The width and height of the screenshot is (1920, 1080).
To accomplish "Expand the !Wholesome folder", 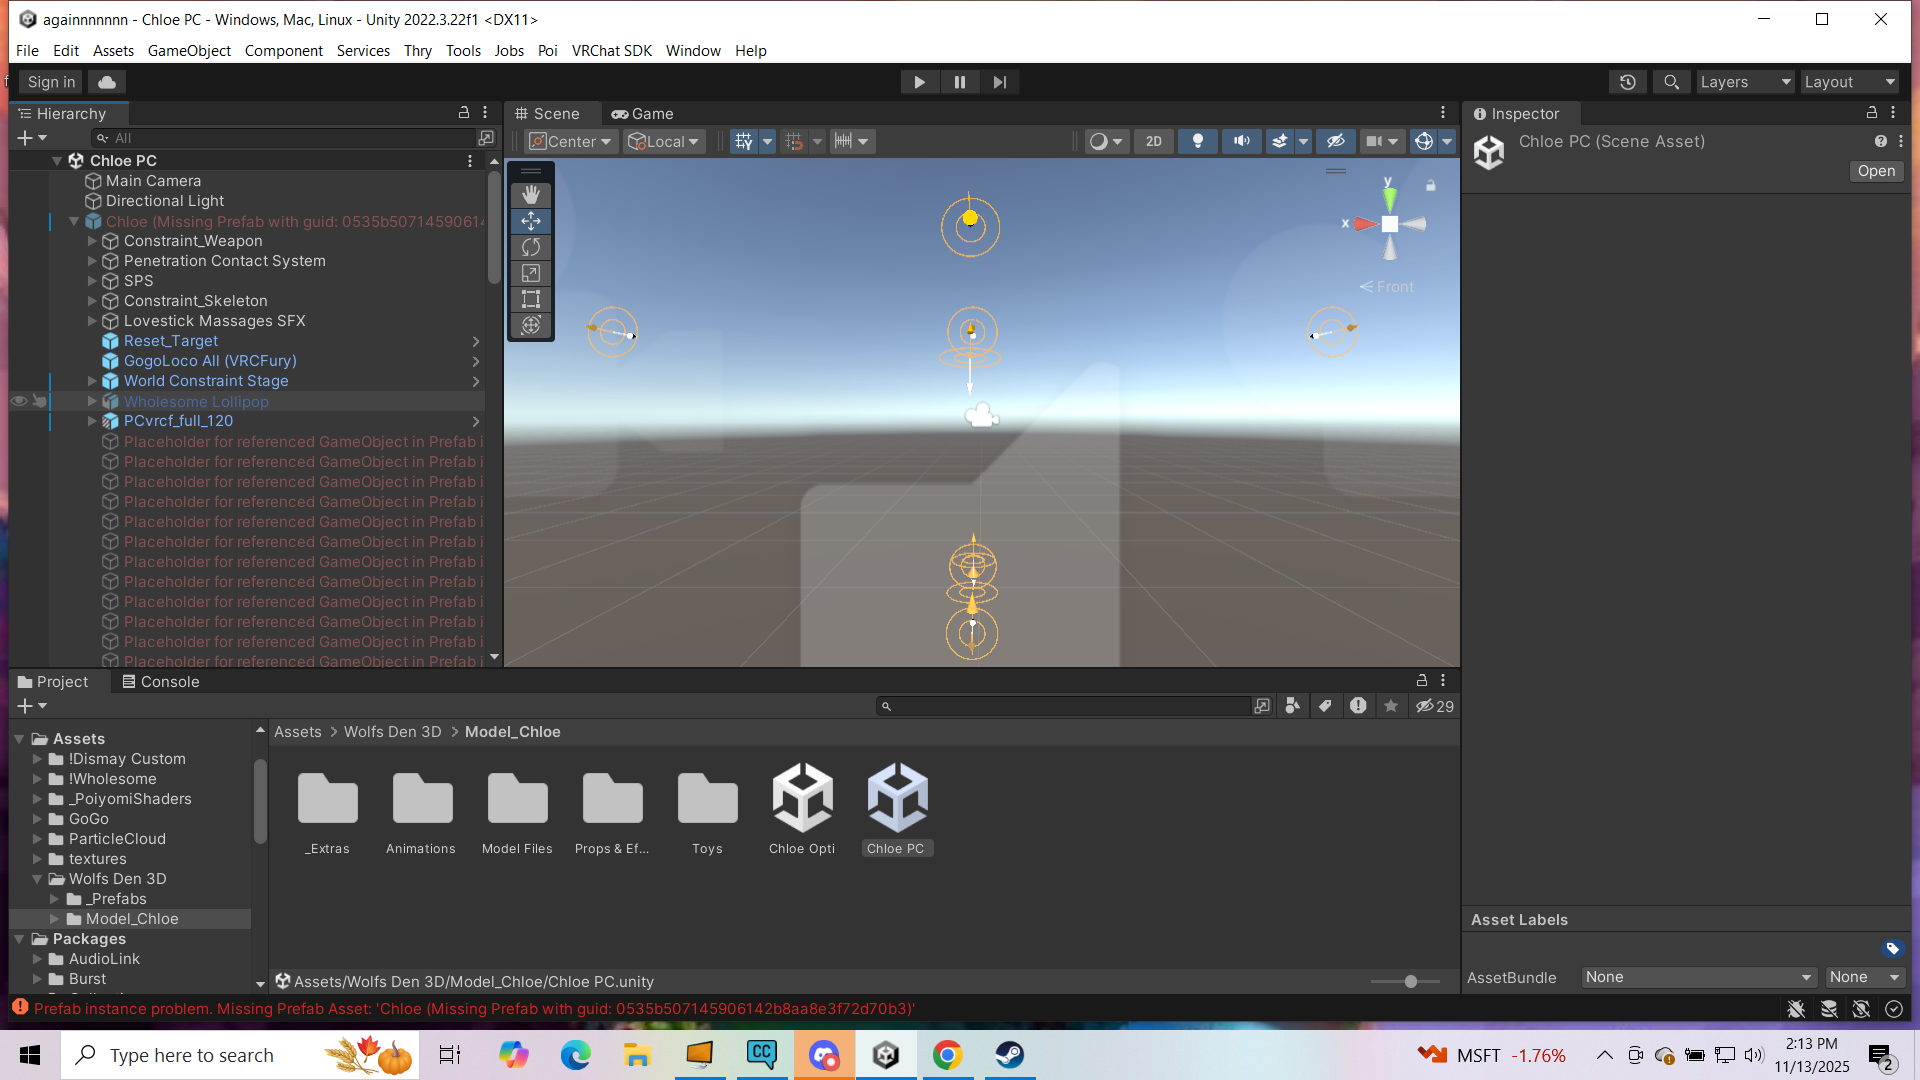I will pyautogui.click(x=37, y=779).
